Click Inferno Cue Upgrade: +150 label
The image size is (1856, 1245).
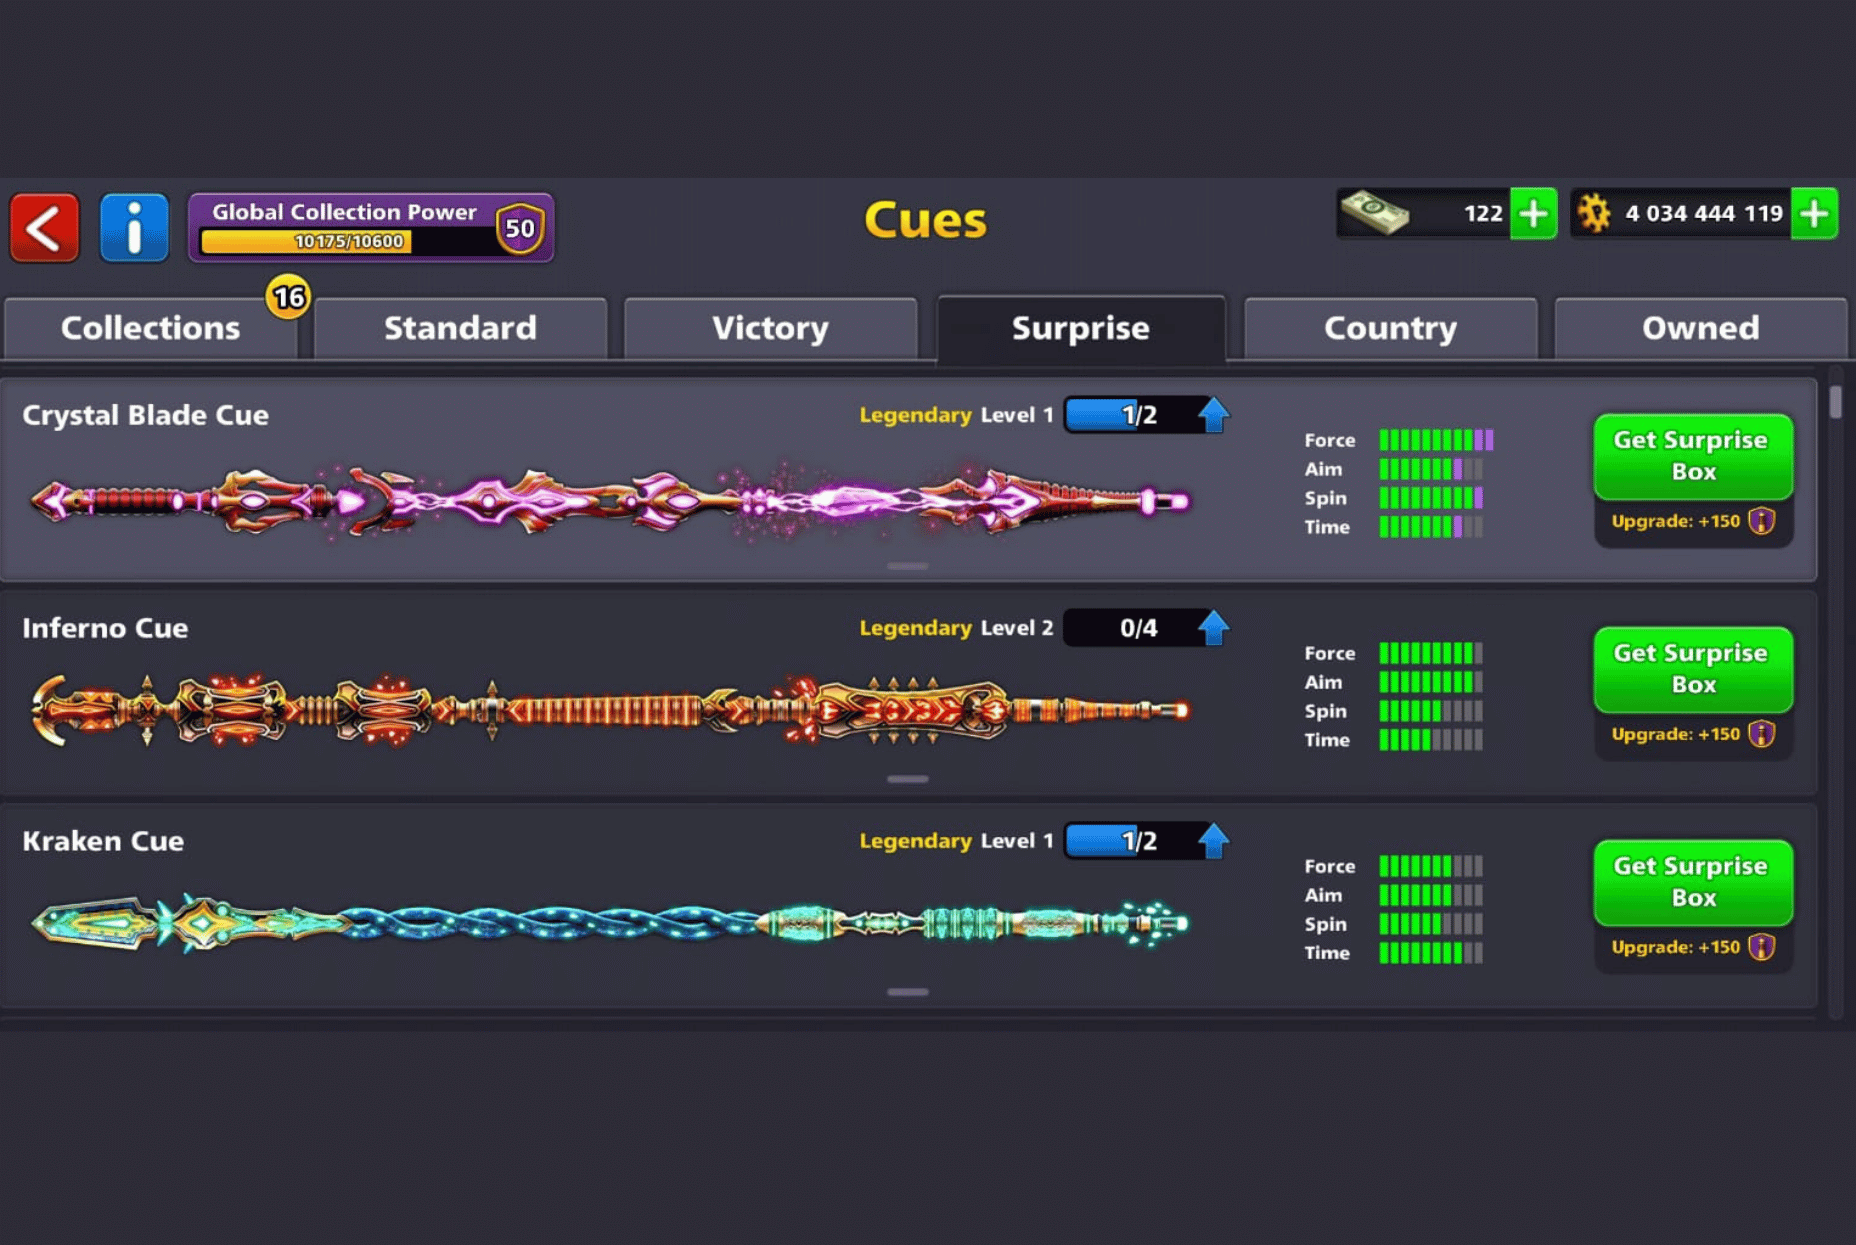(x=1676, y=734)
